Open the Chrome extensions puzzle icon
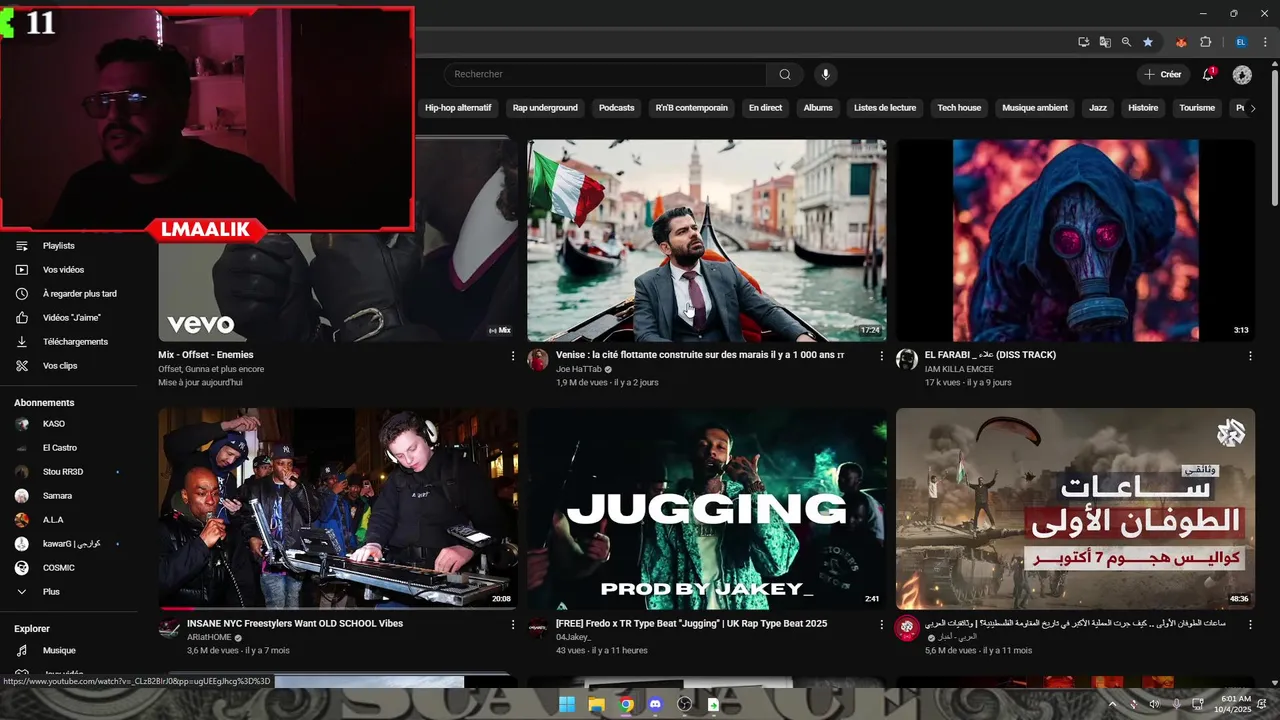 (1205, 42)
